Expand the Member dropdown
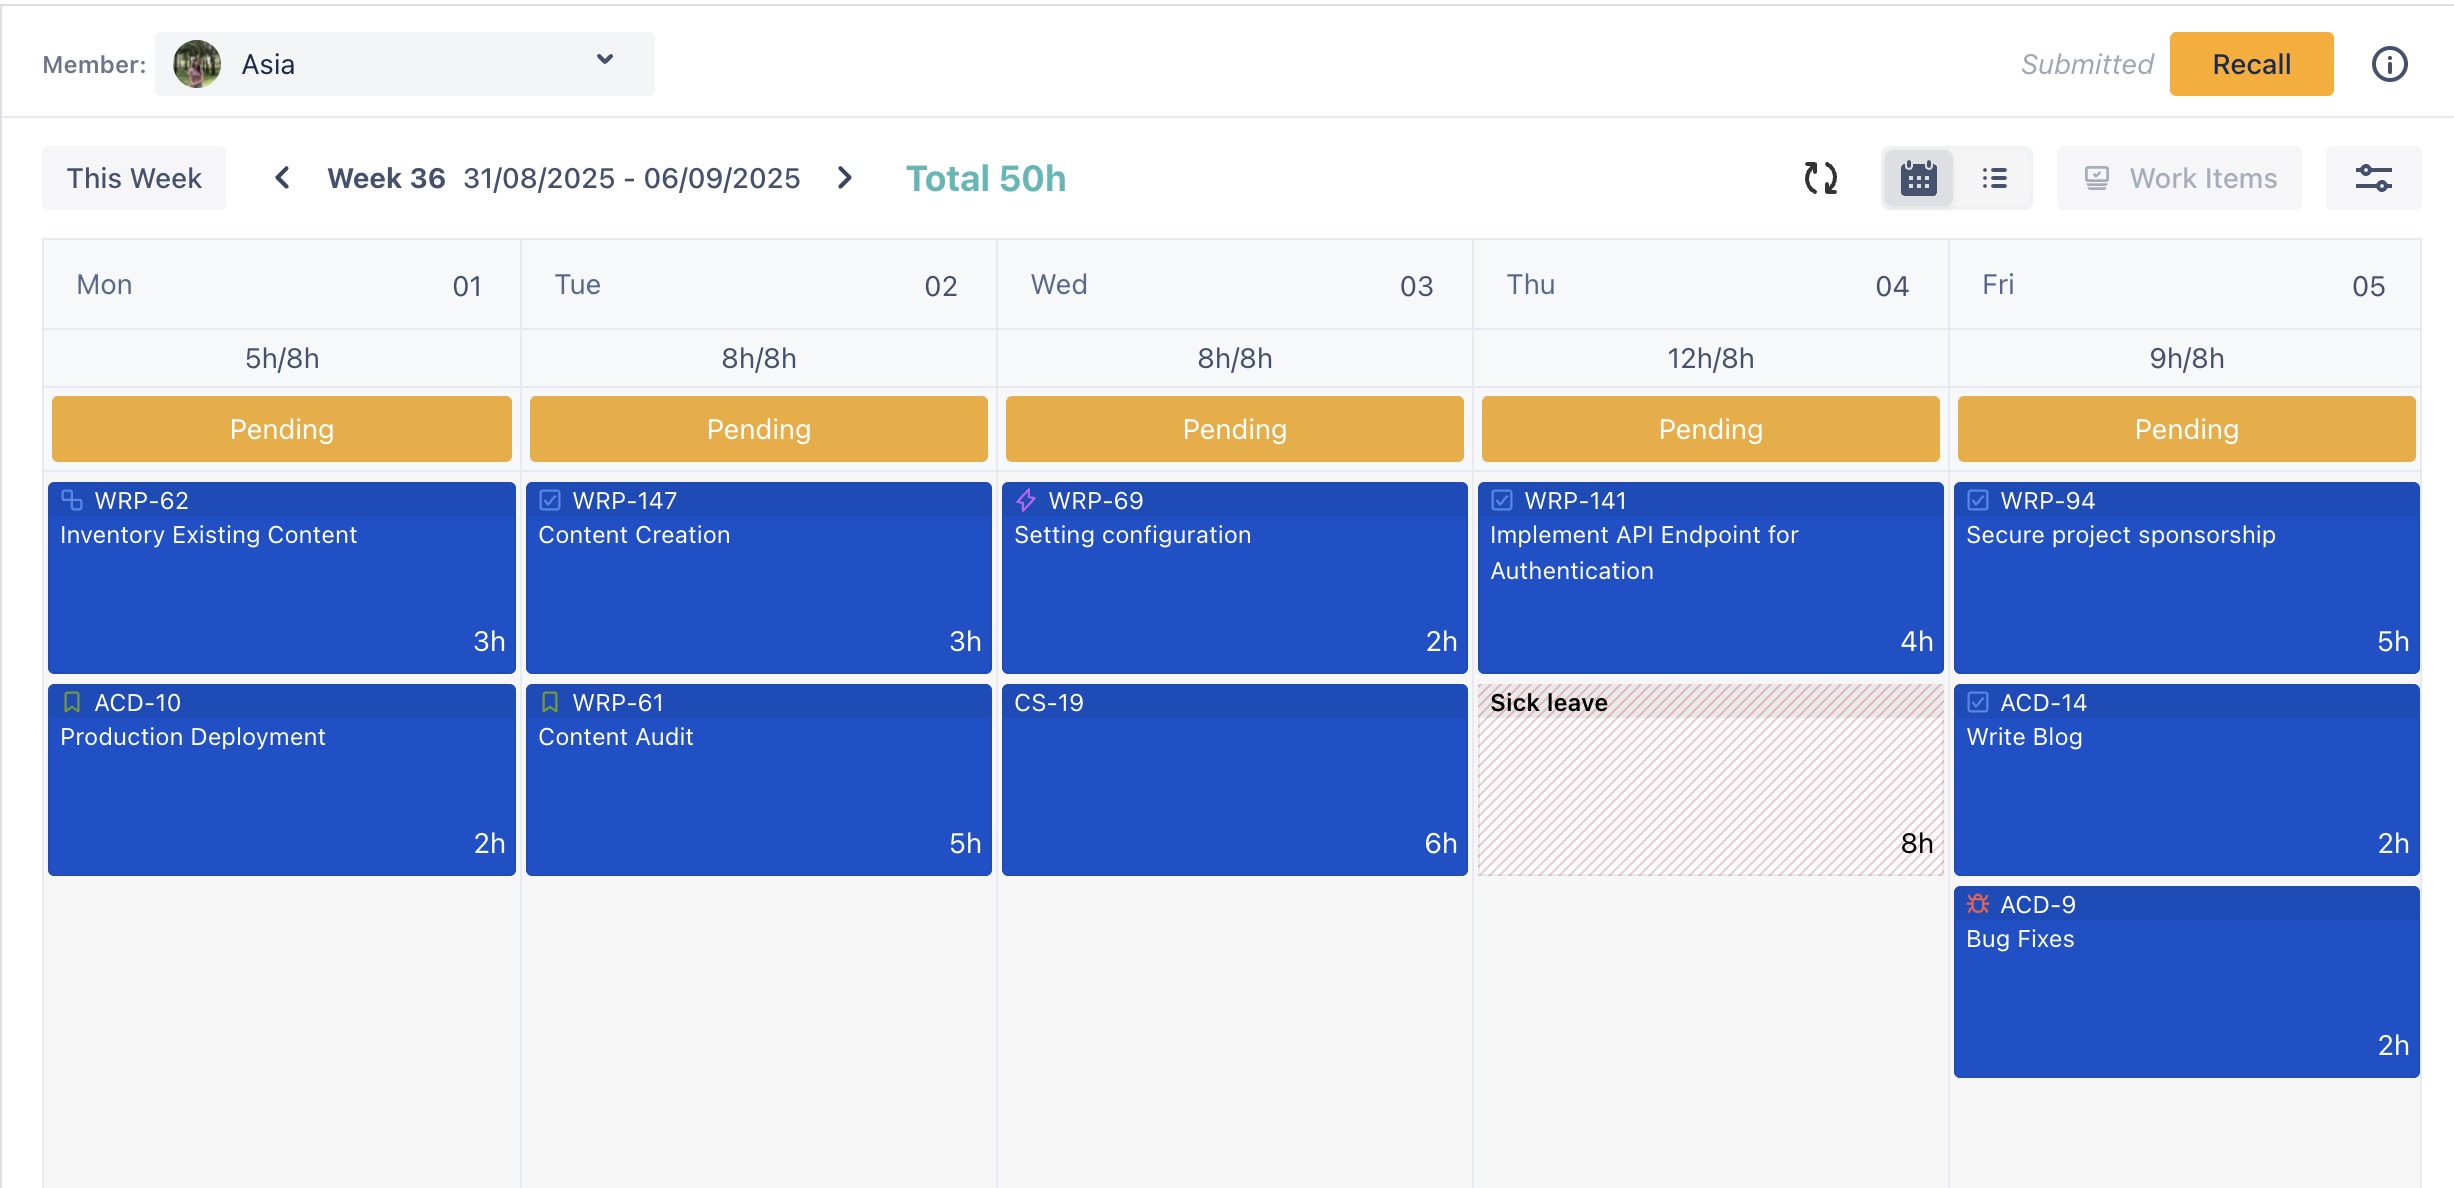 [604, 60]
